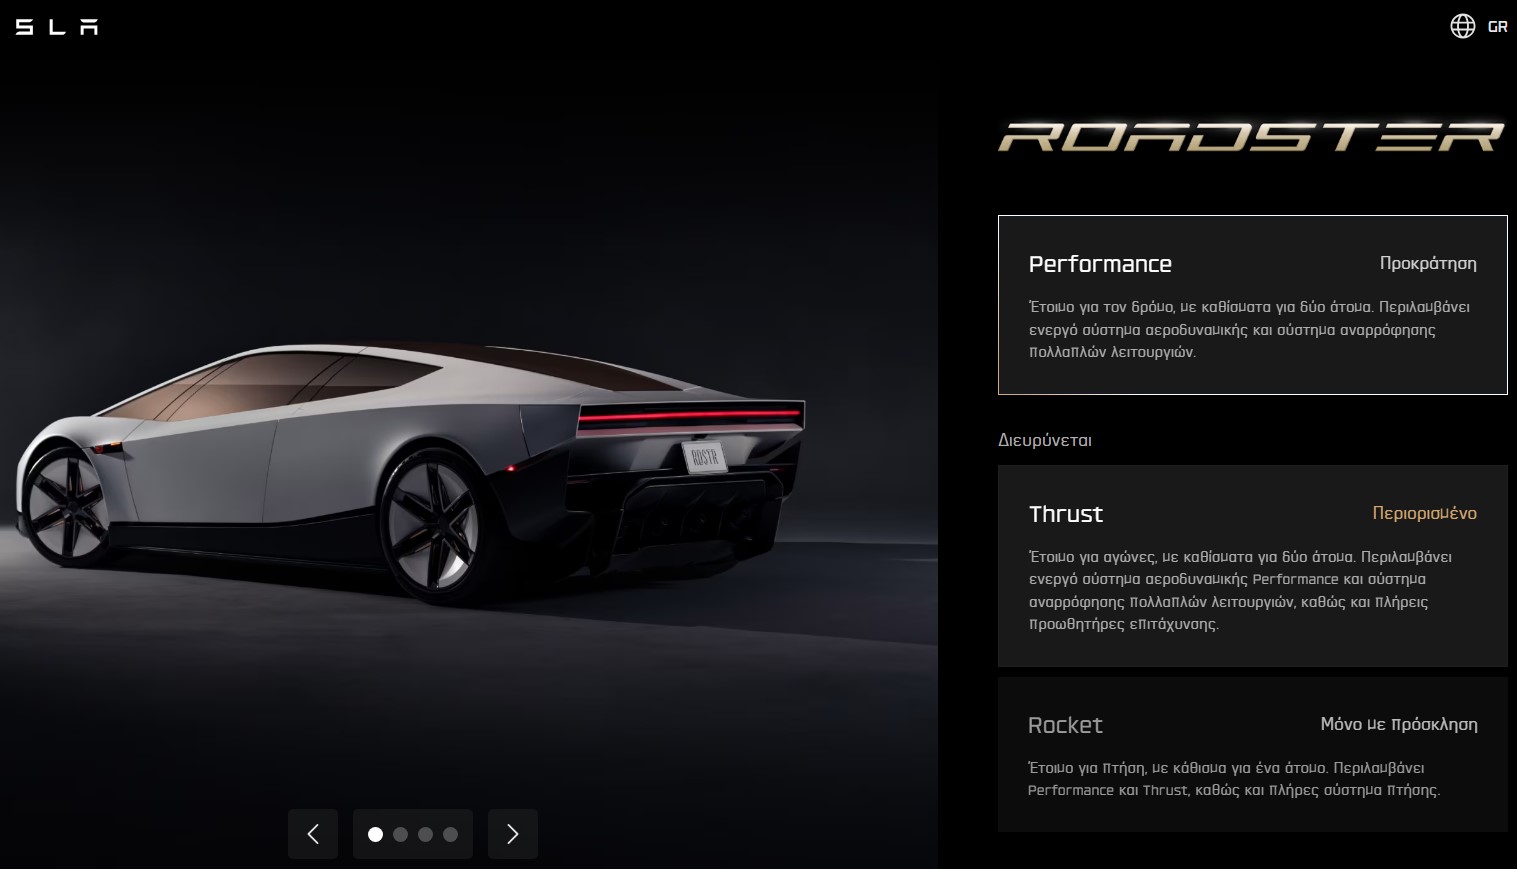
Task: Click the Προκράτηση label on Performance
Action: (x=1428, y=263)
